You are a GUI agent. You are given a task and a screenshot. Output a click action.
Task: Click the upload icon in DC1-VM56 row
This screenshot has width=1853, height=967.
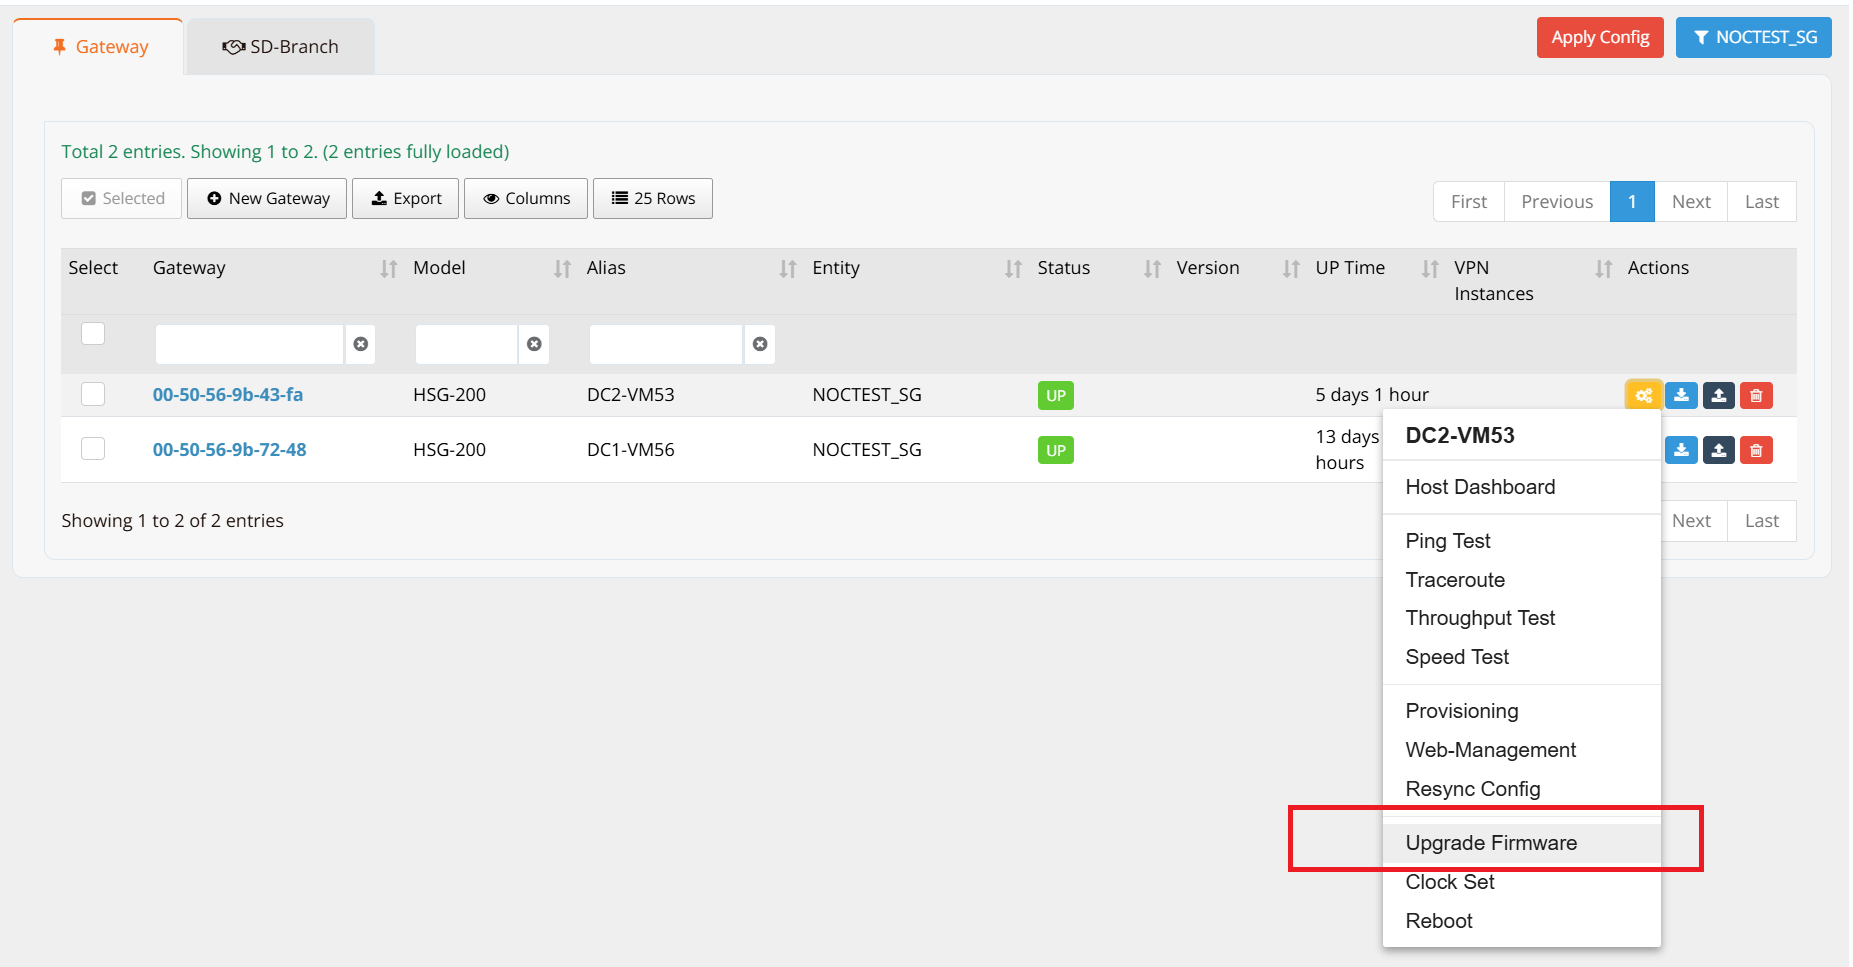pyautogui.click(x=1718, y=450)
